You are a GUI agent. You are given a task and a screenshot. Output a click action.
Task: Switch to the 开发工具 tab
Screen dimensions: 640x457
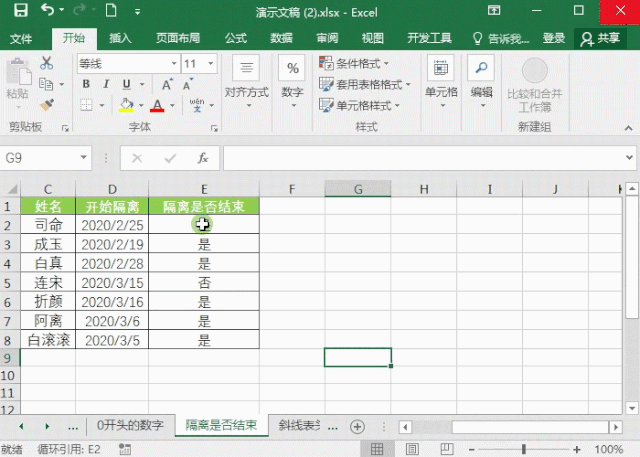coord(429,38)
